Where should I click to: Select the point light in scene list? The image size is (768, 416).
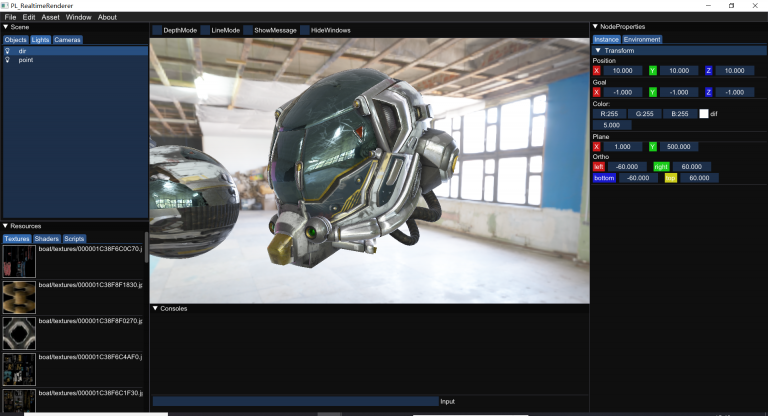pyautogui.click(x=26, y=60)
